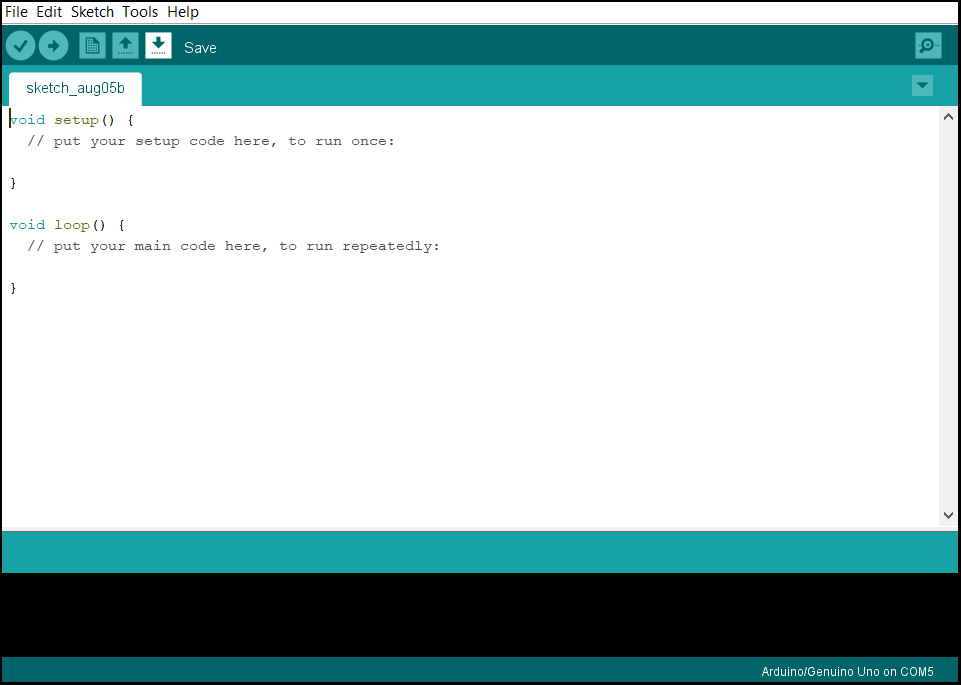The width and height of the screenshot is (961, 685).
Task: Open the File menu
Action: pos(16,12)
